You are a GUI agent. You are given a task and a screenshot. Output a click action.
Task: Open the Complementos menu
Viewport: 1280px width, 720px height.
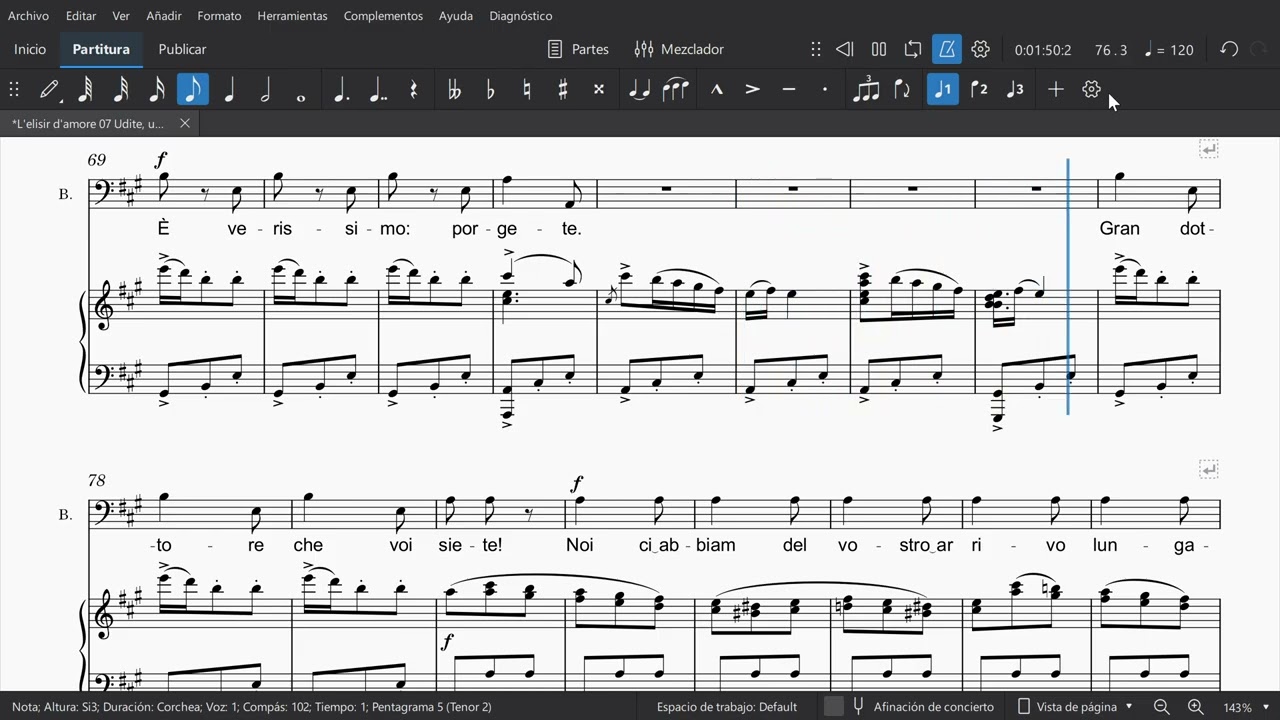click(x=383, y=16)
